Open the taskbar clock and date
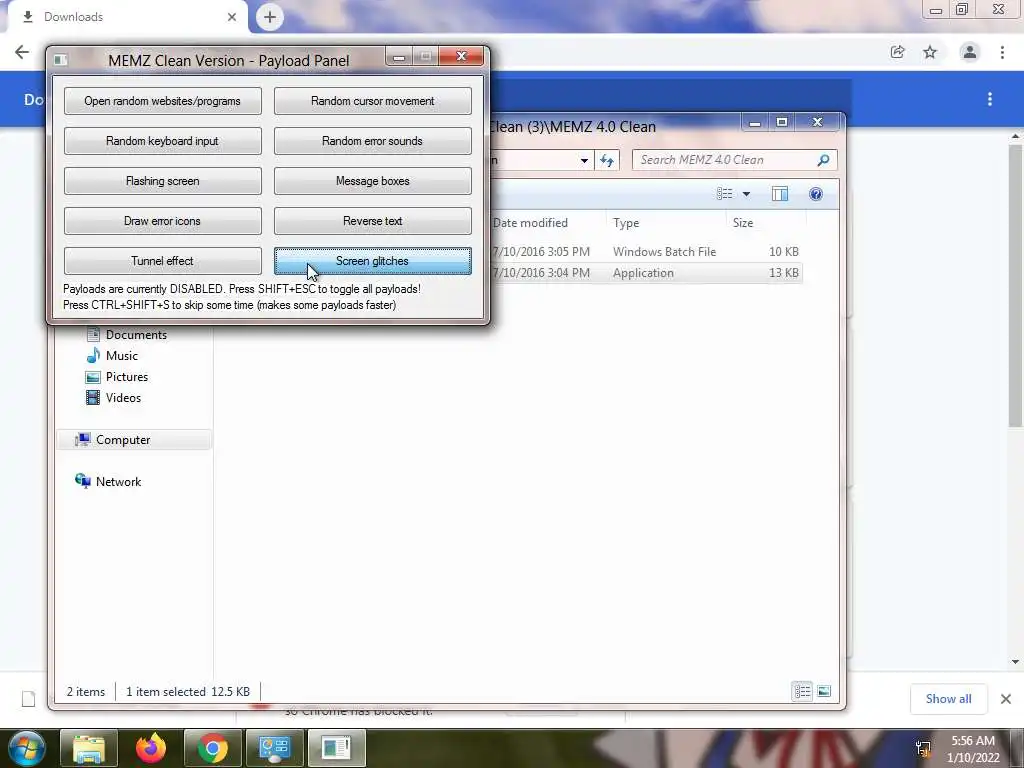The height and width of the screenshot is (768, 1024). (973, 749)
